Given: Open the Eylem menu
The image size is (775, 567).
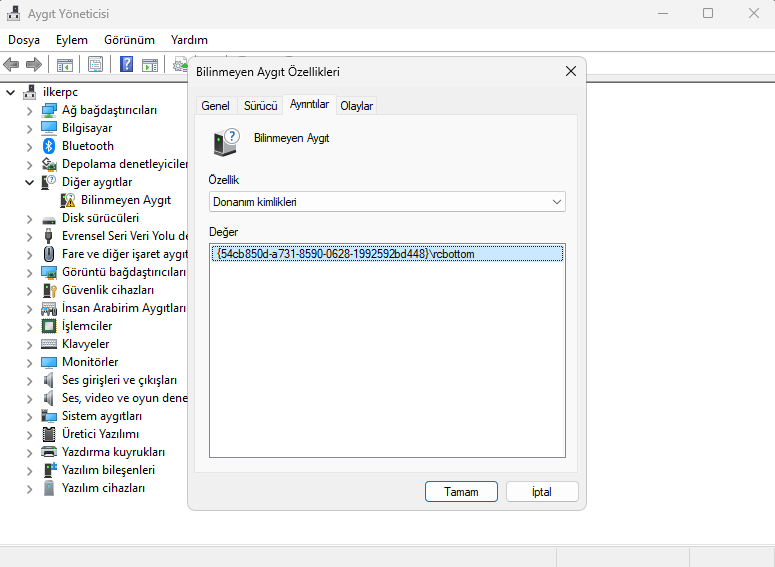Looking at the screenshot, I should click(x=72, y=40).
